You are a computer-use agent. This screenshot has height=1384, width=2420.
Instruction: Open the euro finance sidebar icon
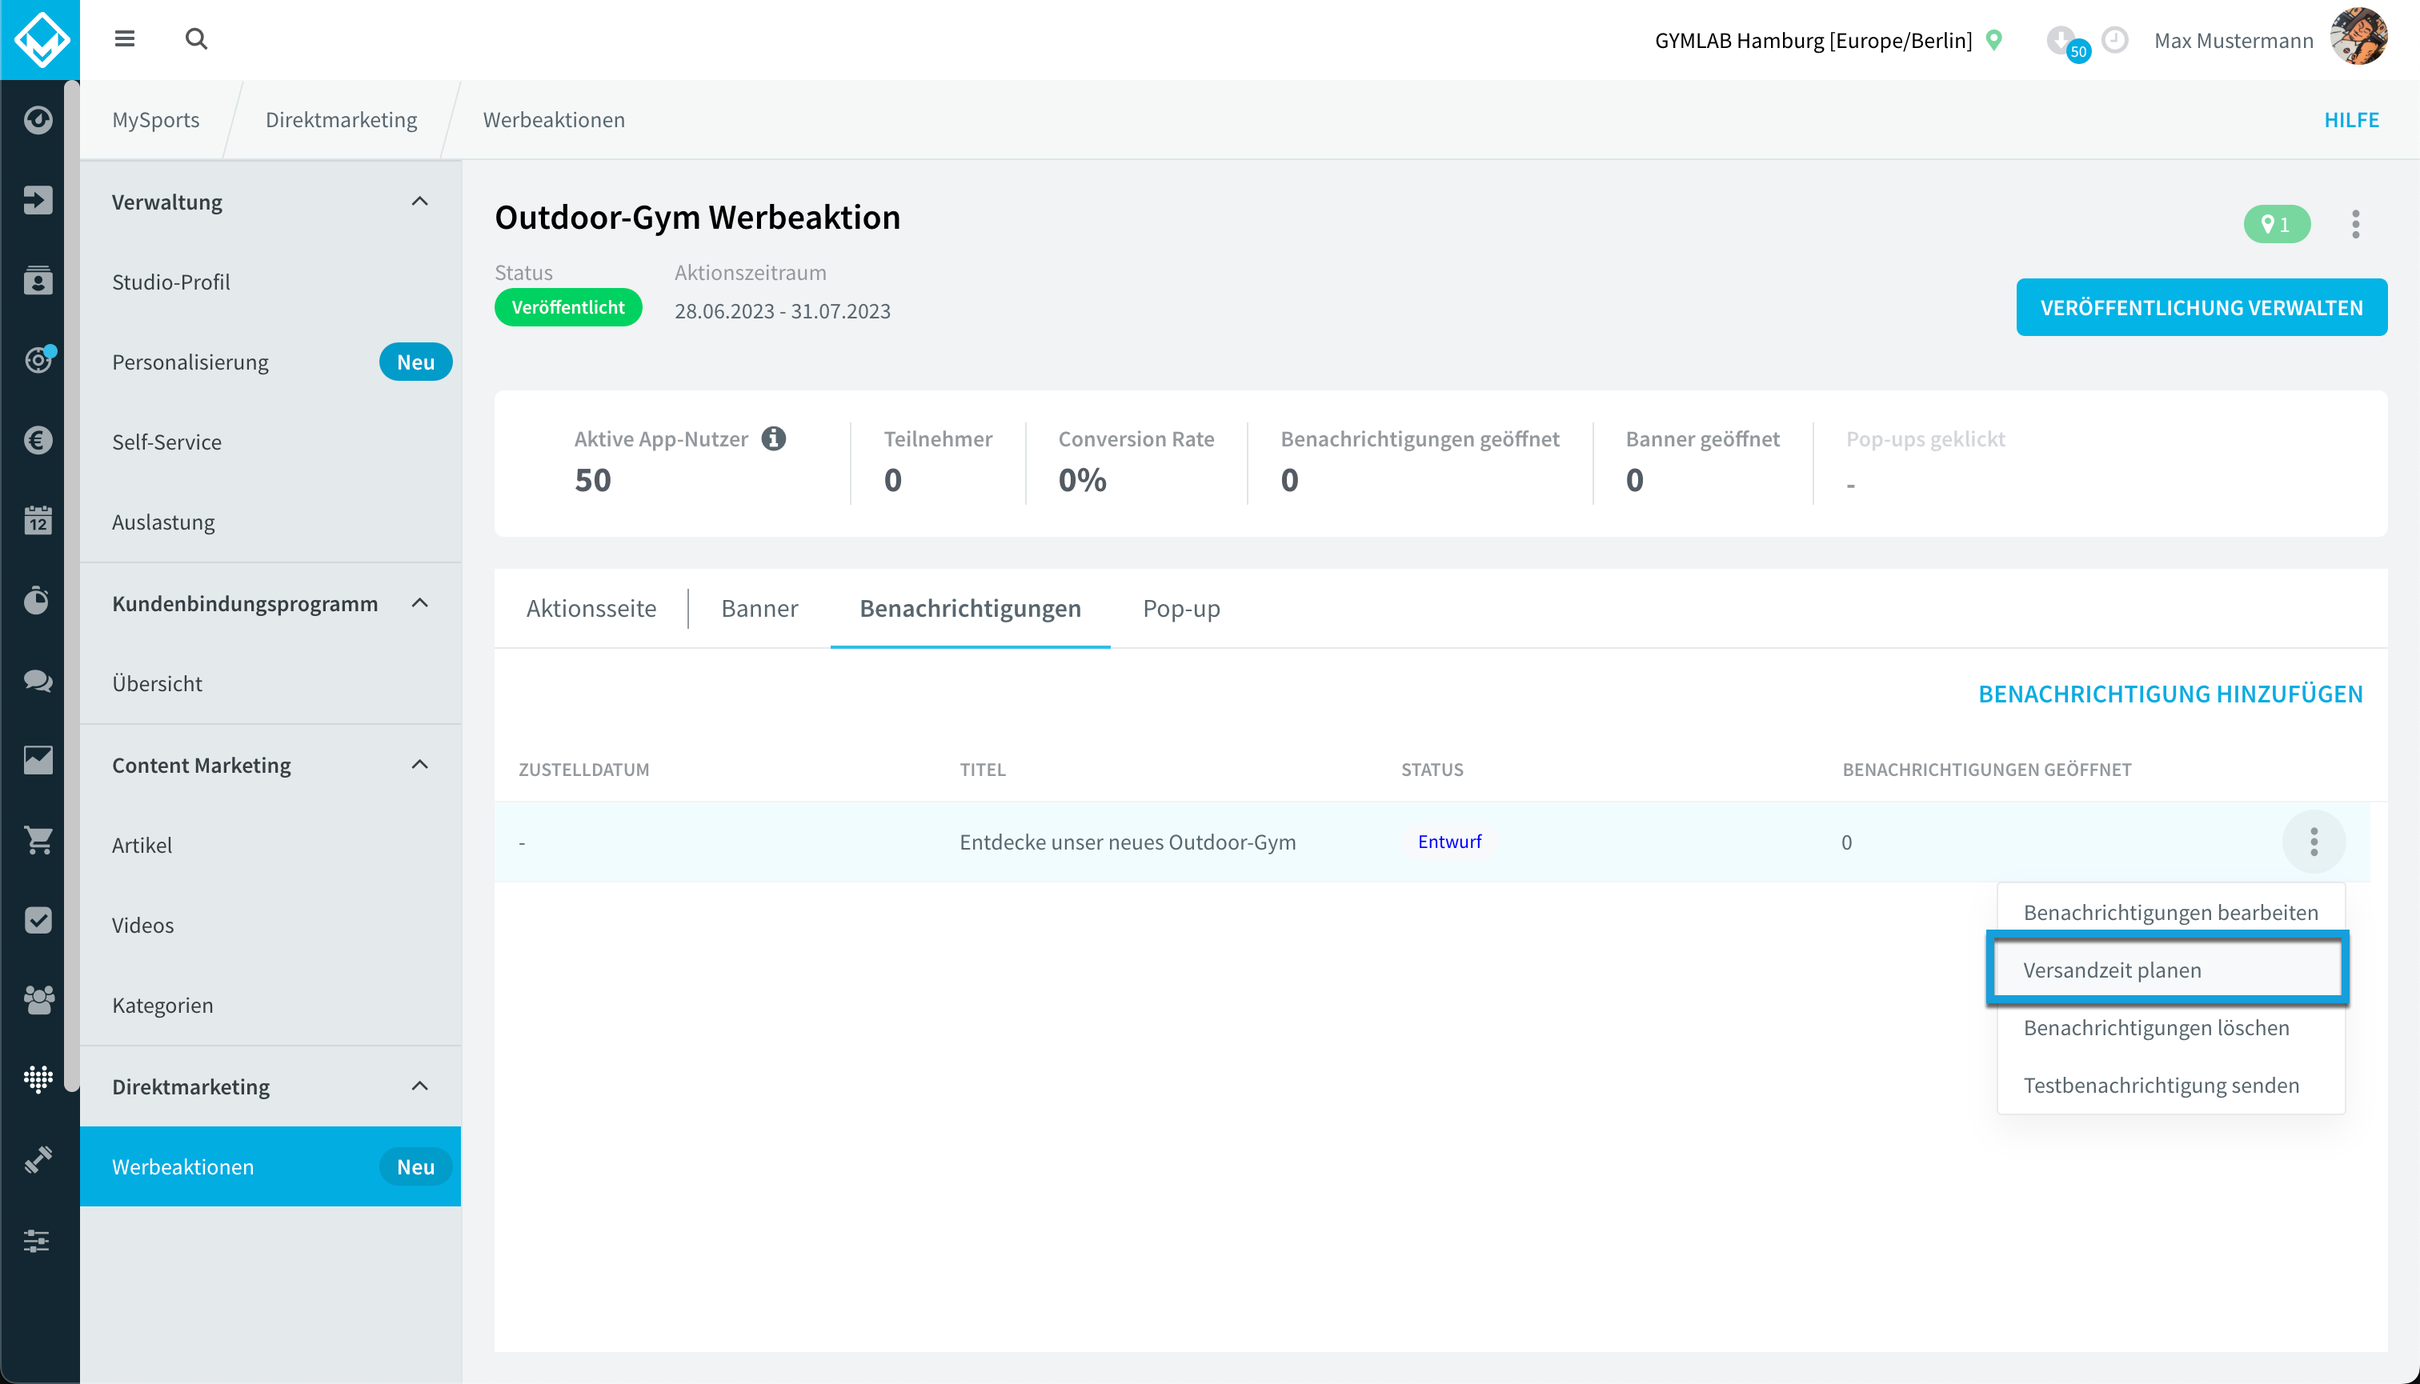pyautogui.click(x=38, y=440)
